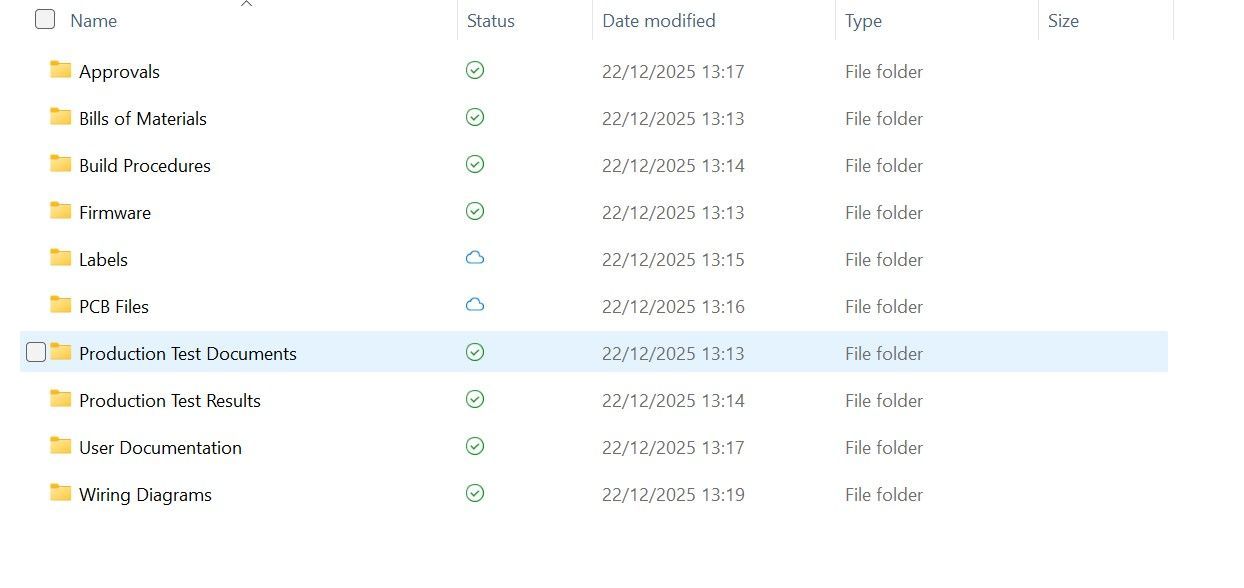Screen dimensions: 1244x588
Task: Click the folder icon for Bills of Materials
Action: pyautogui.click(x=60, y=117)
